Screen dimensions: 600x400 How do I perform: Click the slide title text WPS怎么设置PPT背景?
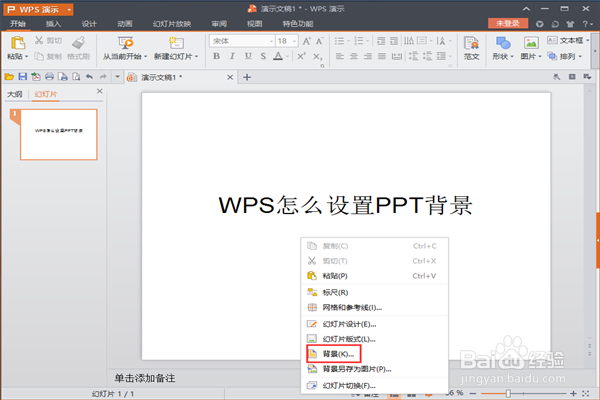[x=346, y=205]
